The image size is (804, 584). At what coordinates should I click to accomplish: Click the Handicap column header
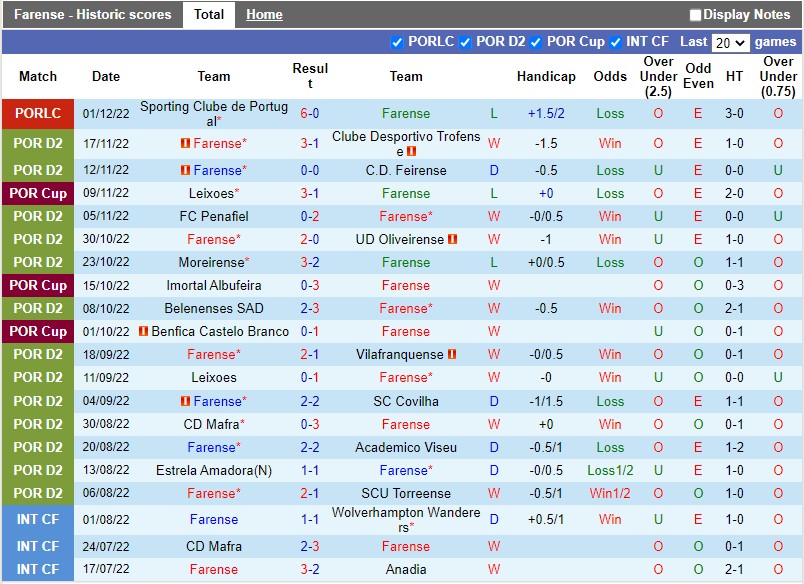(547, 77)
